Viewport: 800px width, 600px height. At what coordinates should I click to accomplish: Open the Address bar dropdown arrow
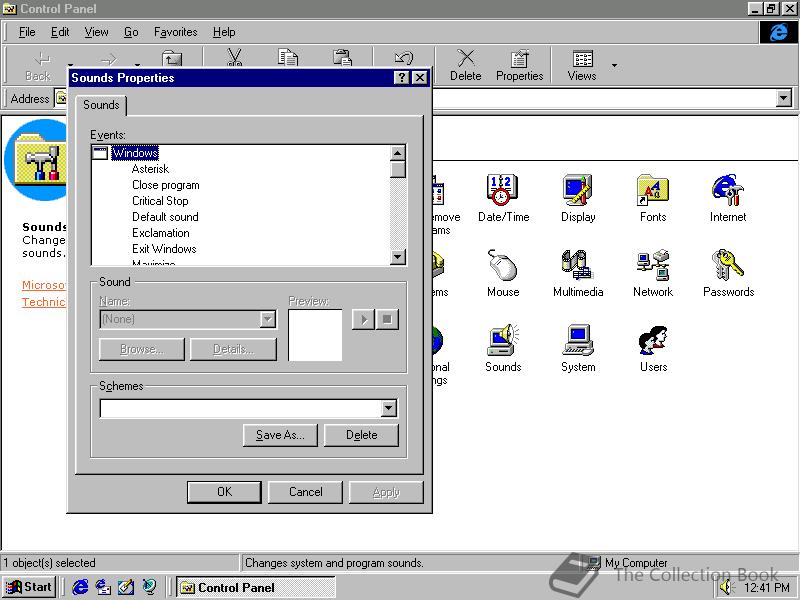(783, 98)
